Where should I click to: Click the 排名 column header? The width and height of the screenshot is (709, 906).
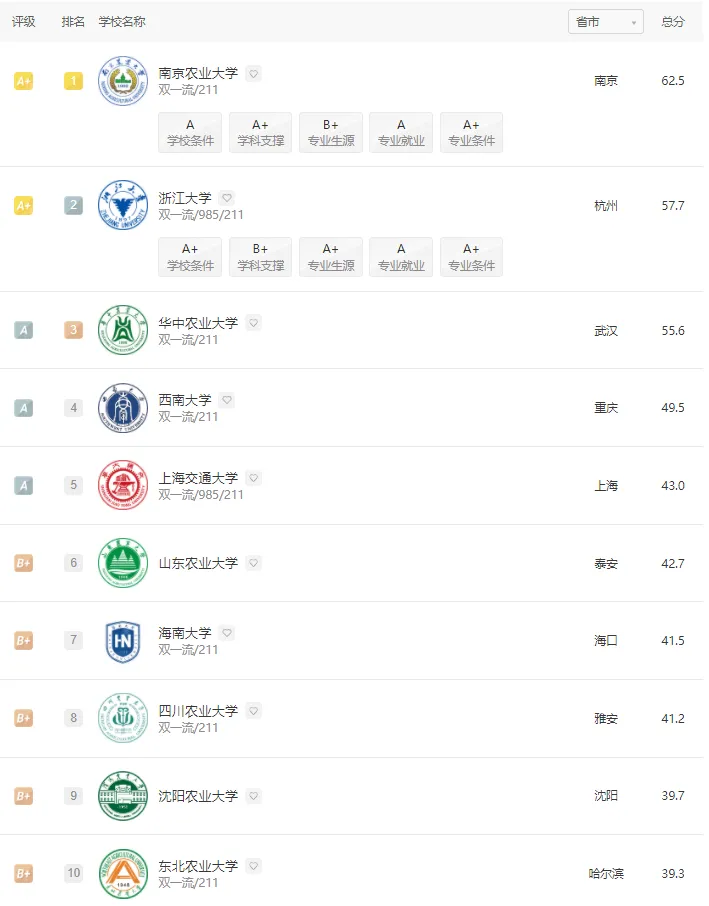click(x=73, y=22)
